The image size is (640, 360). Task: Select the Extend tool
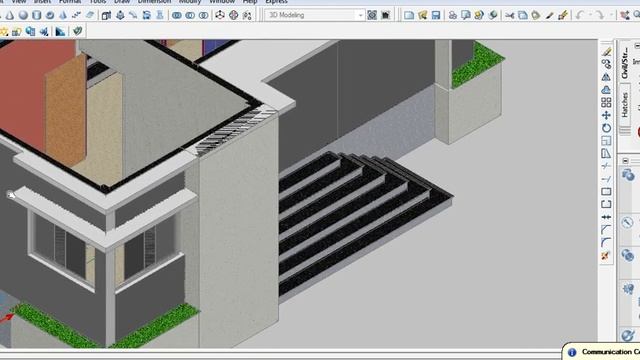pyautogui.click(x=607, y=179)
